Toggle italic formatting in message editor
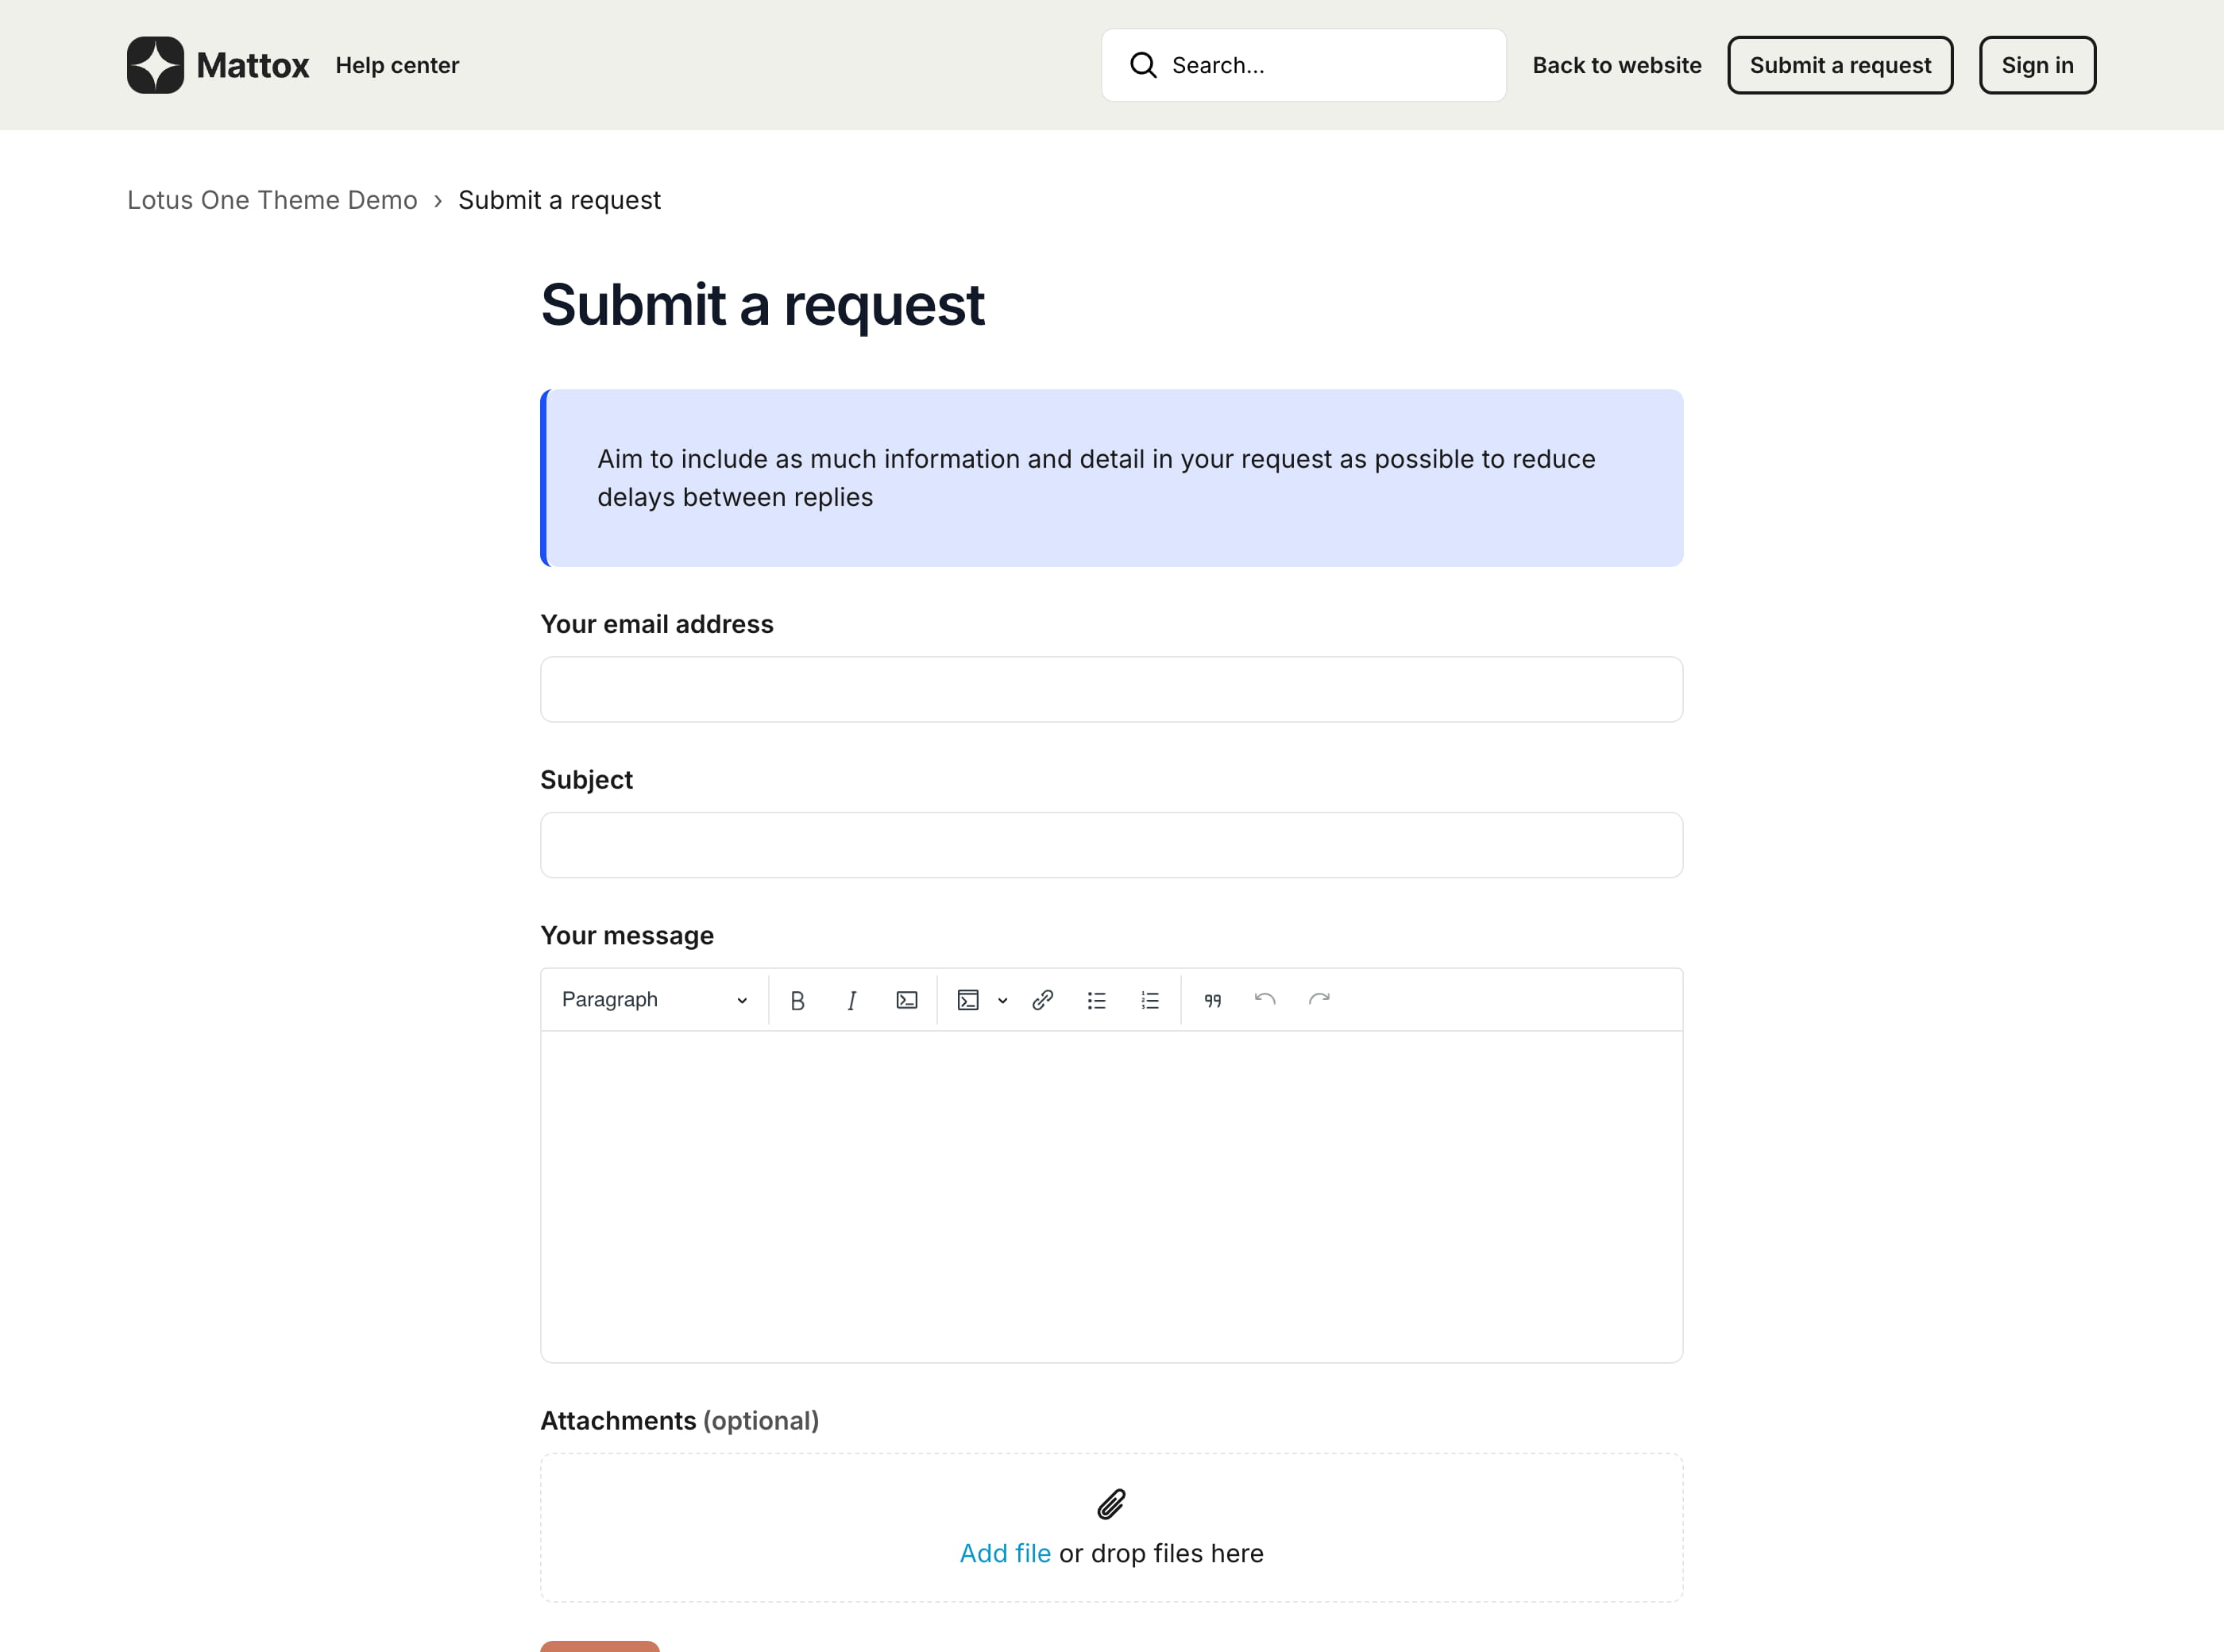 pyautogui.click(x=851, y=1000)
